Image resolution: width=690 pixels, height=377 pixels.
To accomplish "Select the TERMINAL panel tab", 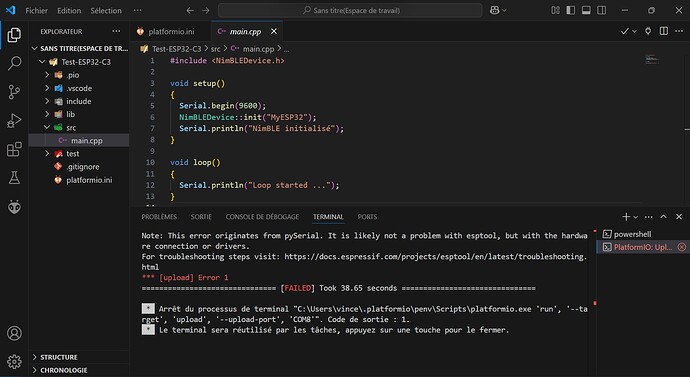I will coord(328,217).
